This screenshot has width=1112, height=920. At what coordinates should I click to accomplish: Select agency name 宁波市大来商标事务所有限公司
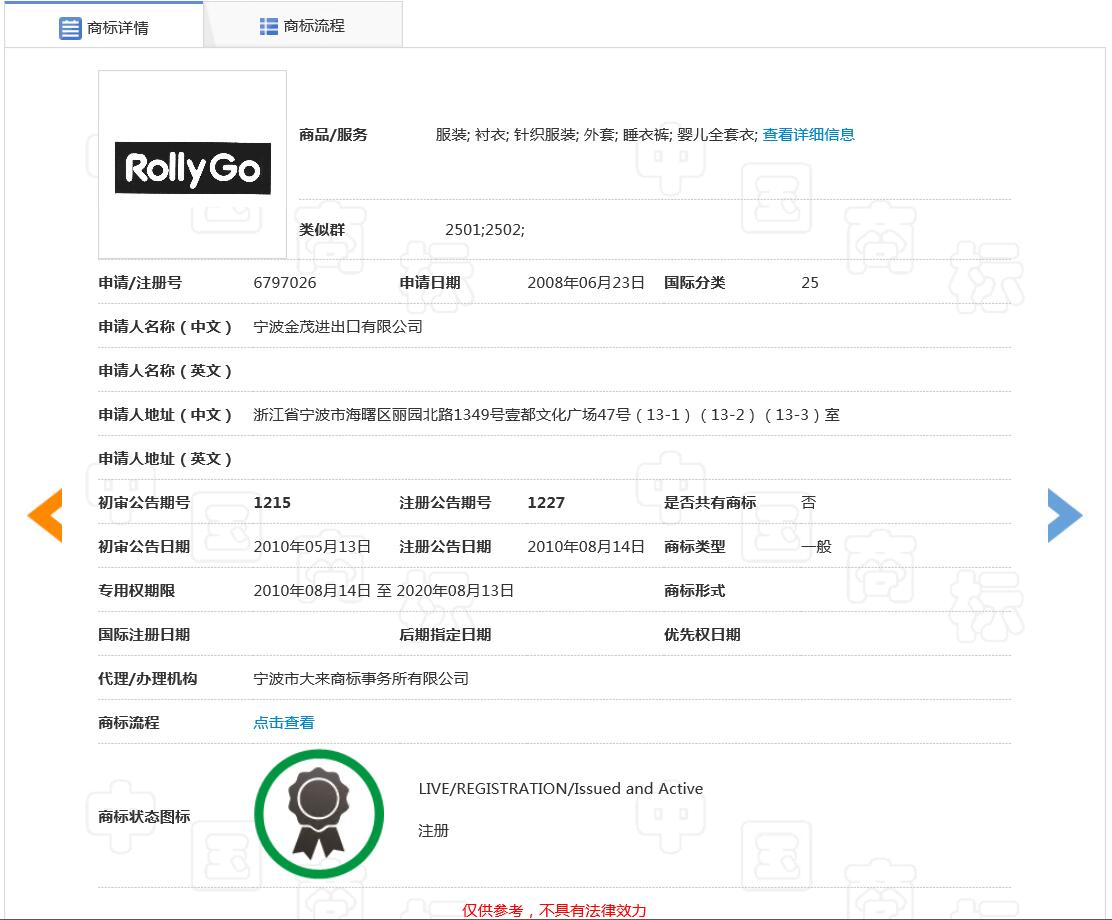click(x=361, y=679)
